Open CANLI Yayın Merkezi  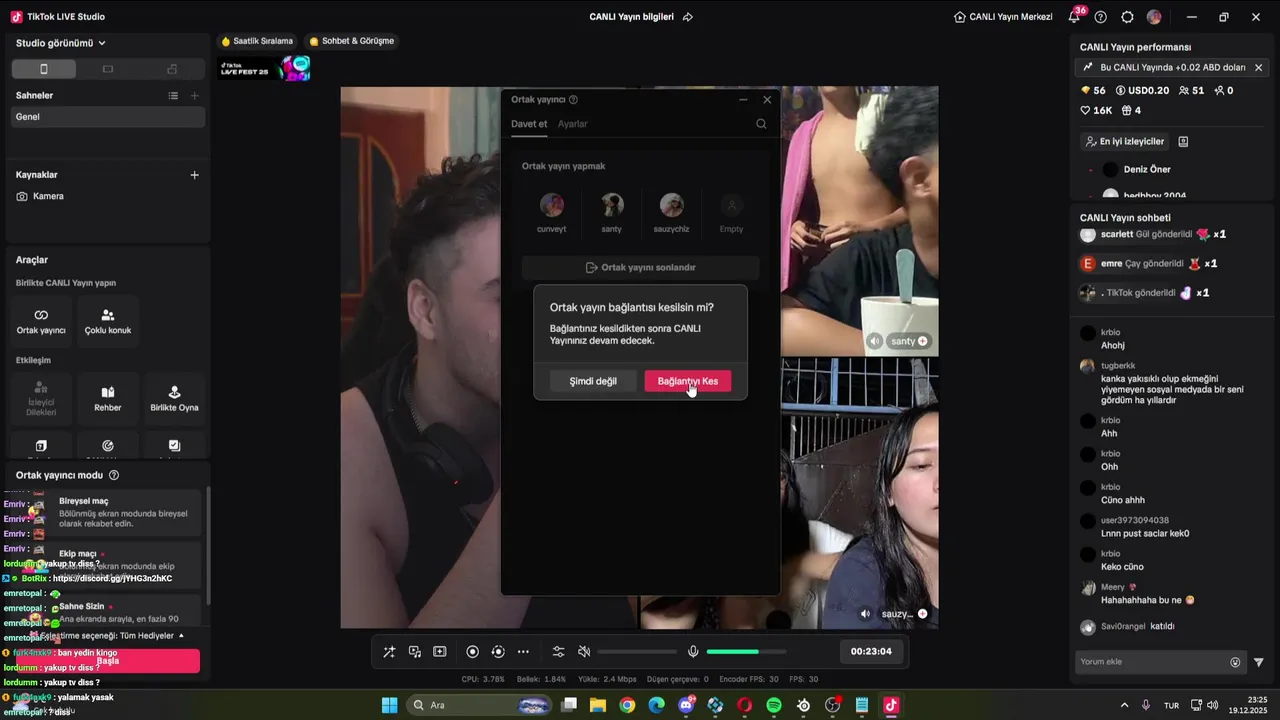1003,17
